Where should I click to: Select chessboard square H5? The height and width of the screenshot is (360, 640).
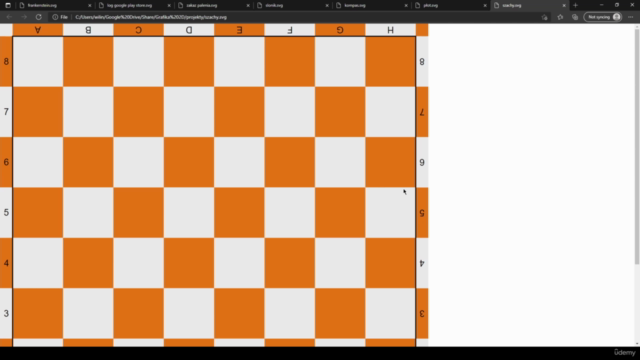(x=390, y=213)
